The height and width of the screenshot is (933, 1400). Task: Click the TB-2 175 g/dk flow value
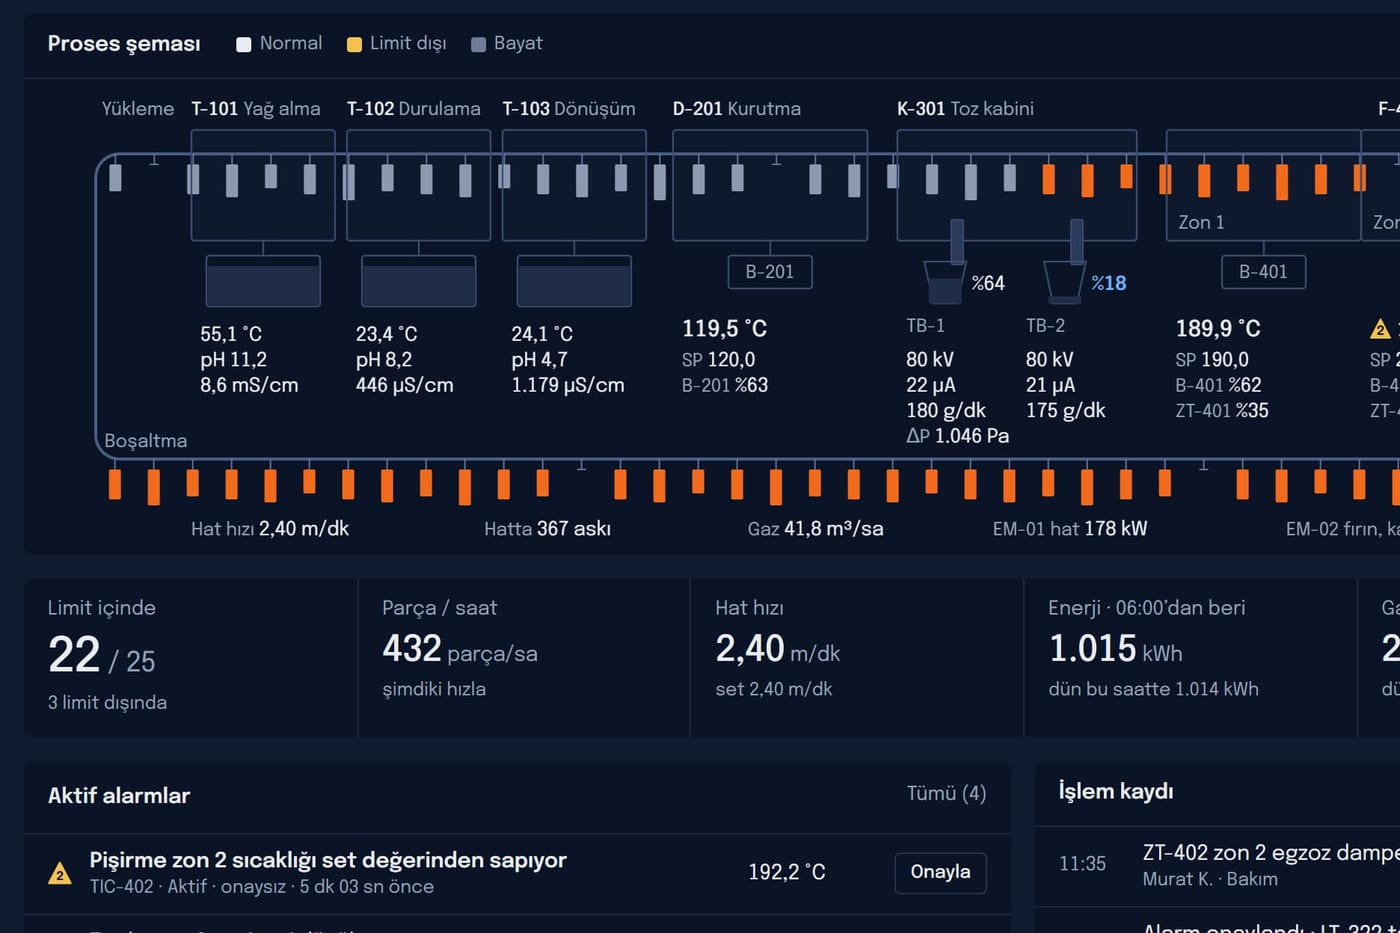tap(1066, 411)
